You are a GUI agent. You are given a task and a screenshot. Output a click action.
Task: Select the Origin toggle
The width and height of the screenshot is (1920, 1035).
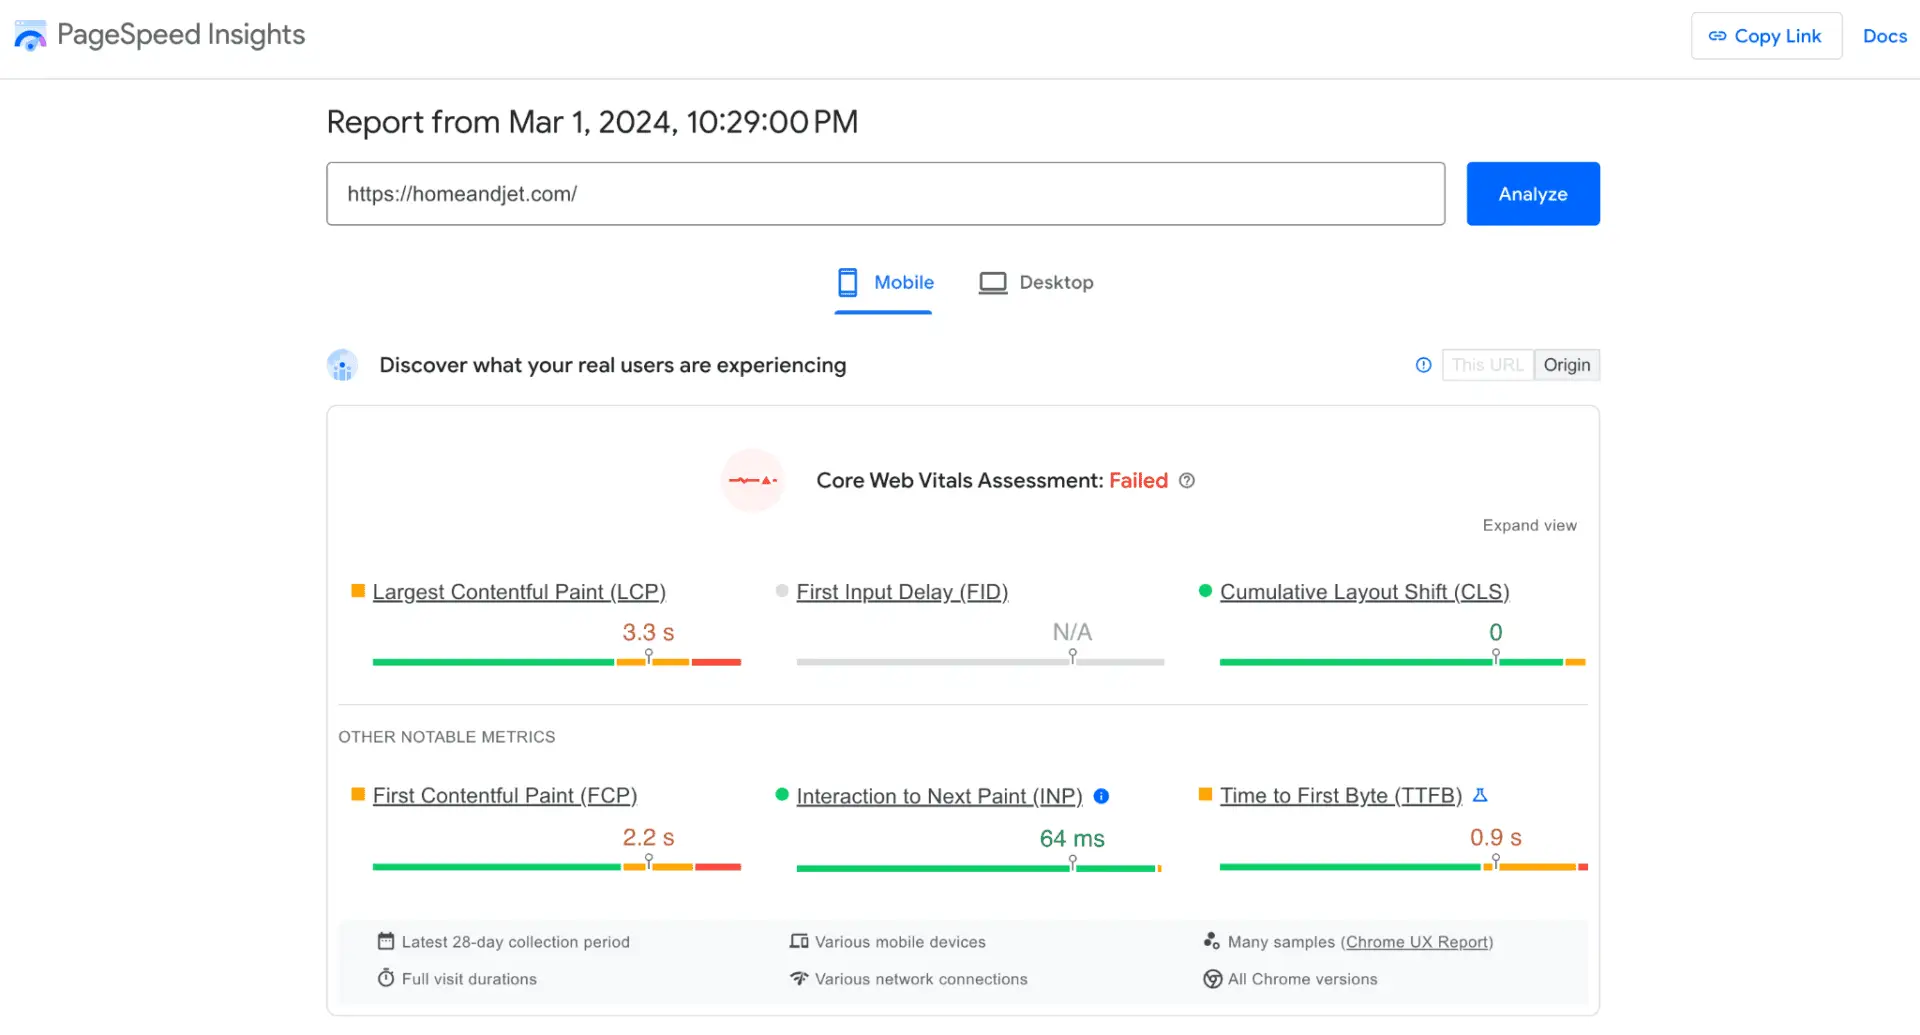click(1566, 365)
